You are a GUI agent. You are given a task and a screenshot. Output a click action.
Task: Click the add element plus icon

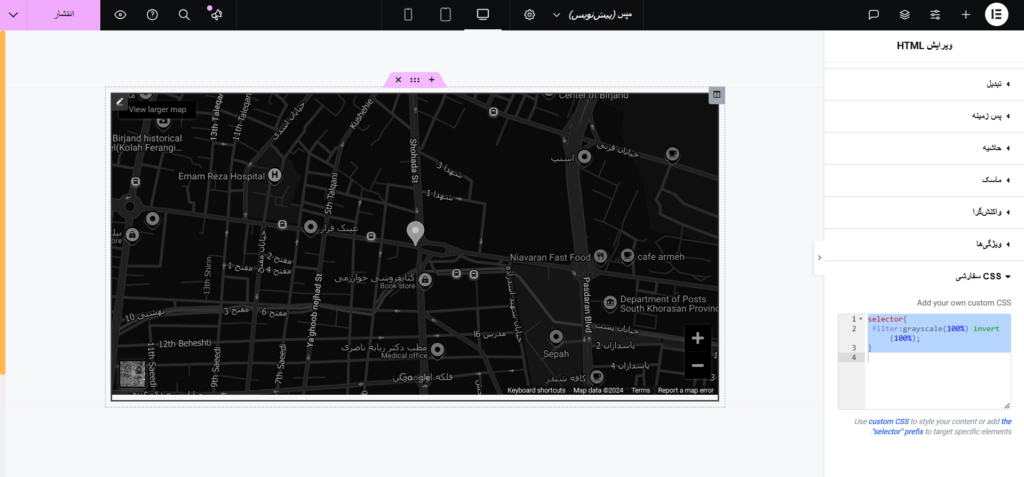tap(967, 15)
